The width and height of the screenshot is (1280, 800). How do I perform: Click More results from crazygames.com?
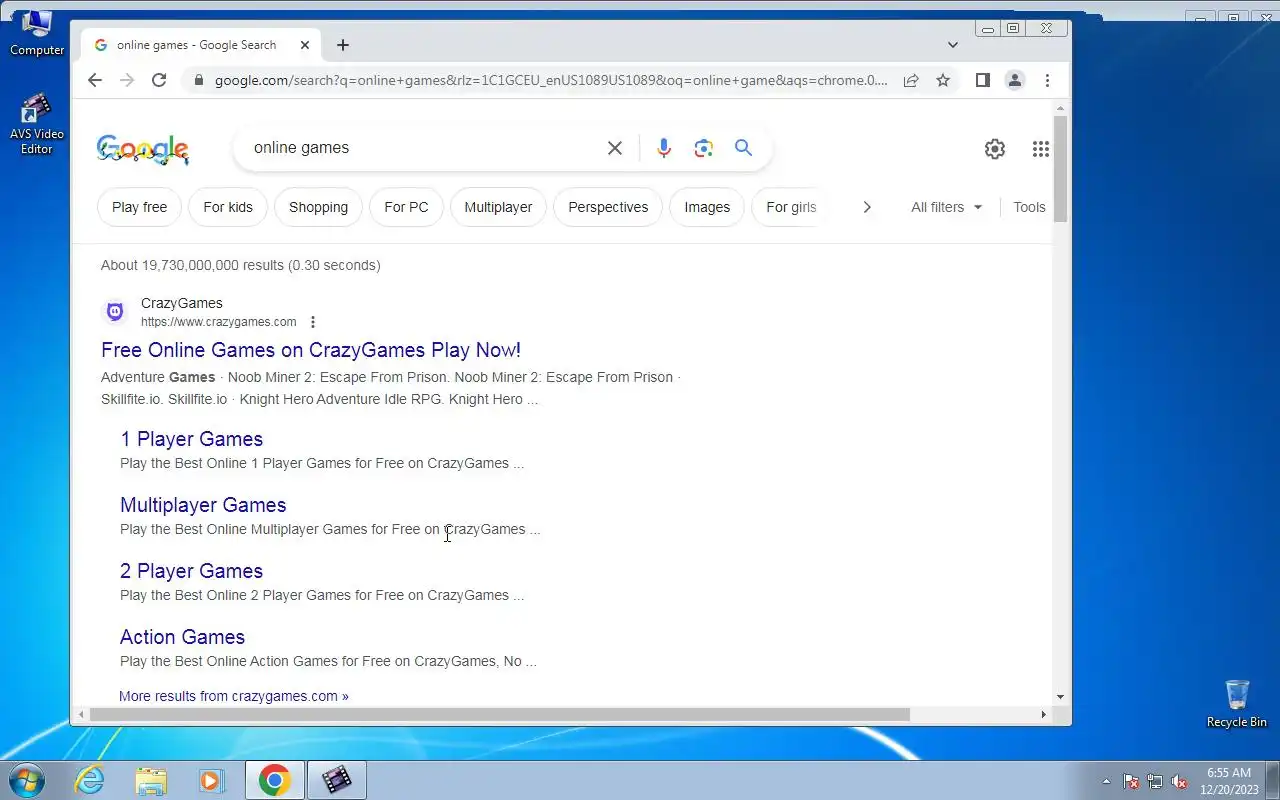234,696
